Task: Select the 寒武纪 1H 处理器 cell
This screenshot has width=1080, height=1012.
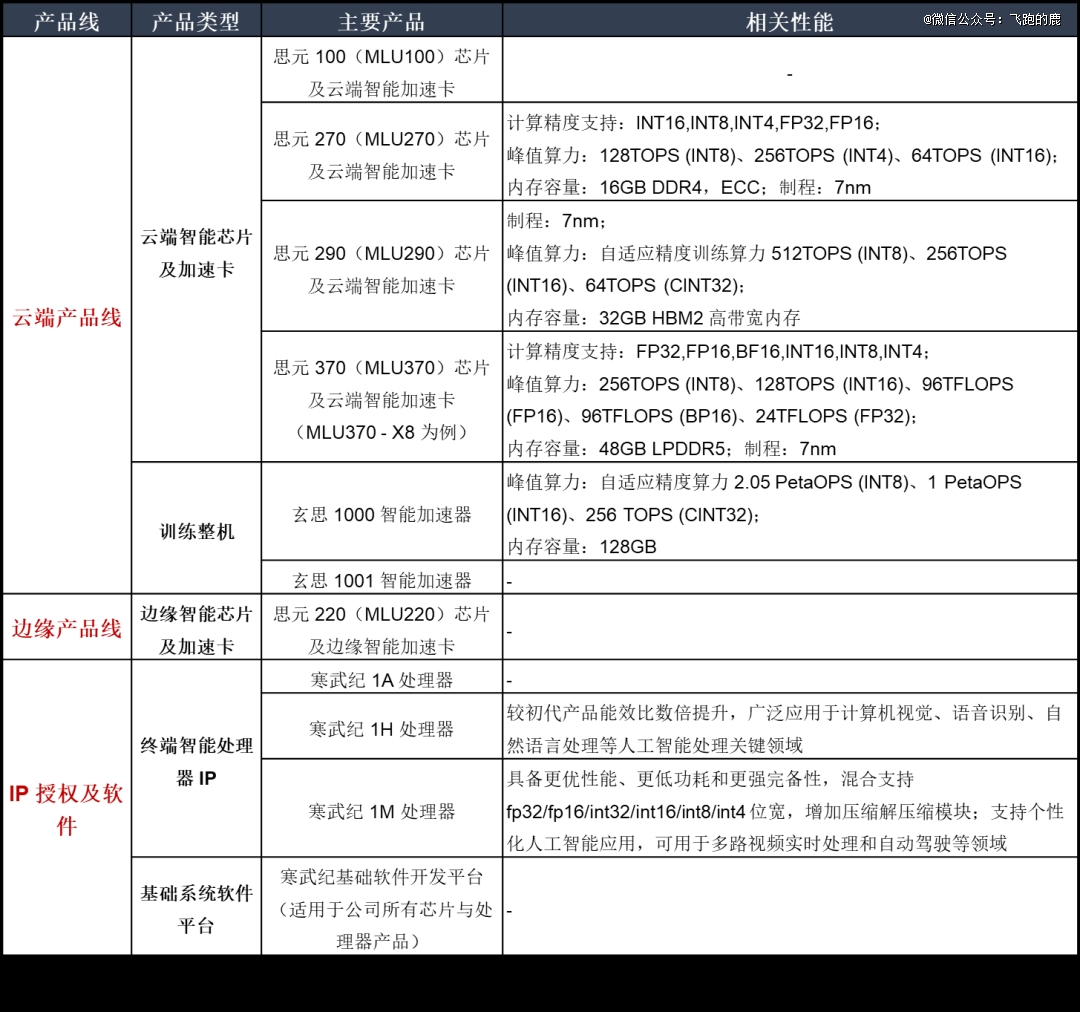Action: [x=382, y=726]
